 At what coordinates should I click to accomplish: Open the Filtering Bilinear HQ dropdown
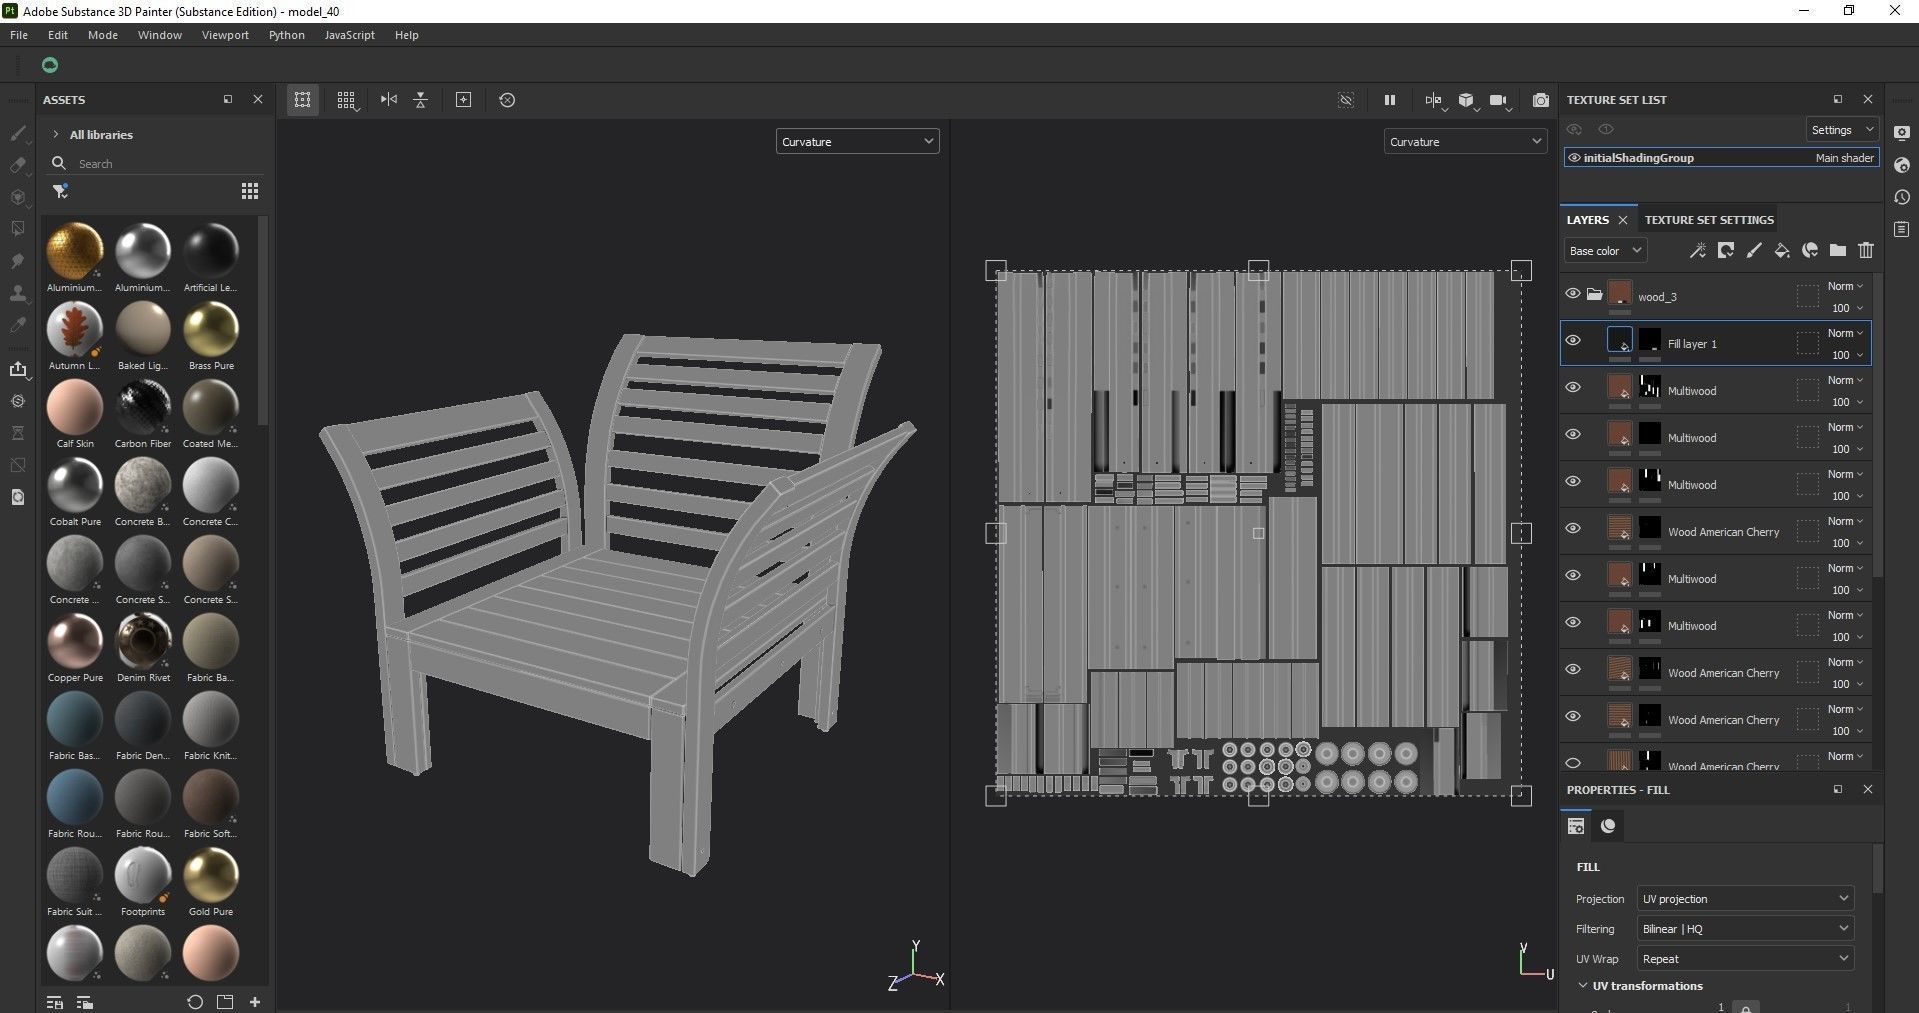point(1745,929)
